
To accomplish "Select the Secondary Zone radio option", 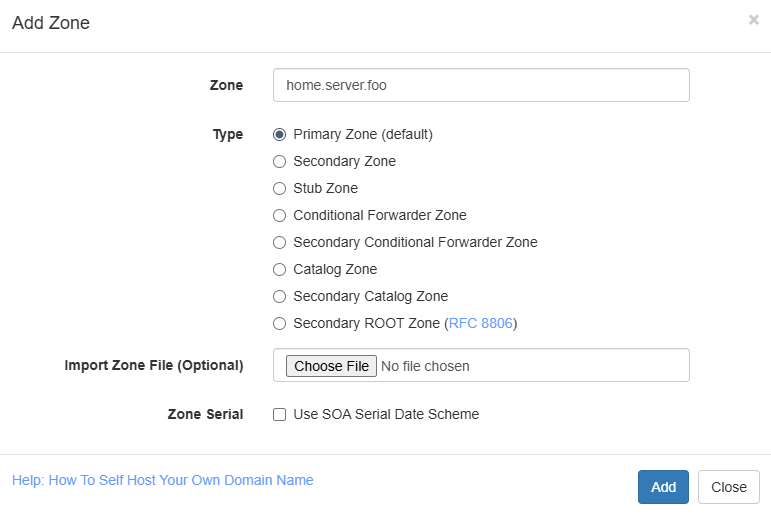I will 280,161.
